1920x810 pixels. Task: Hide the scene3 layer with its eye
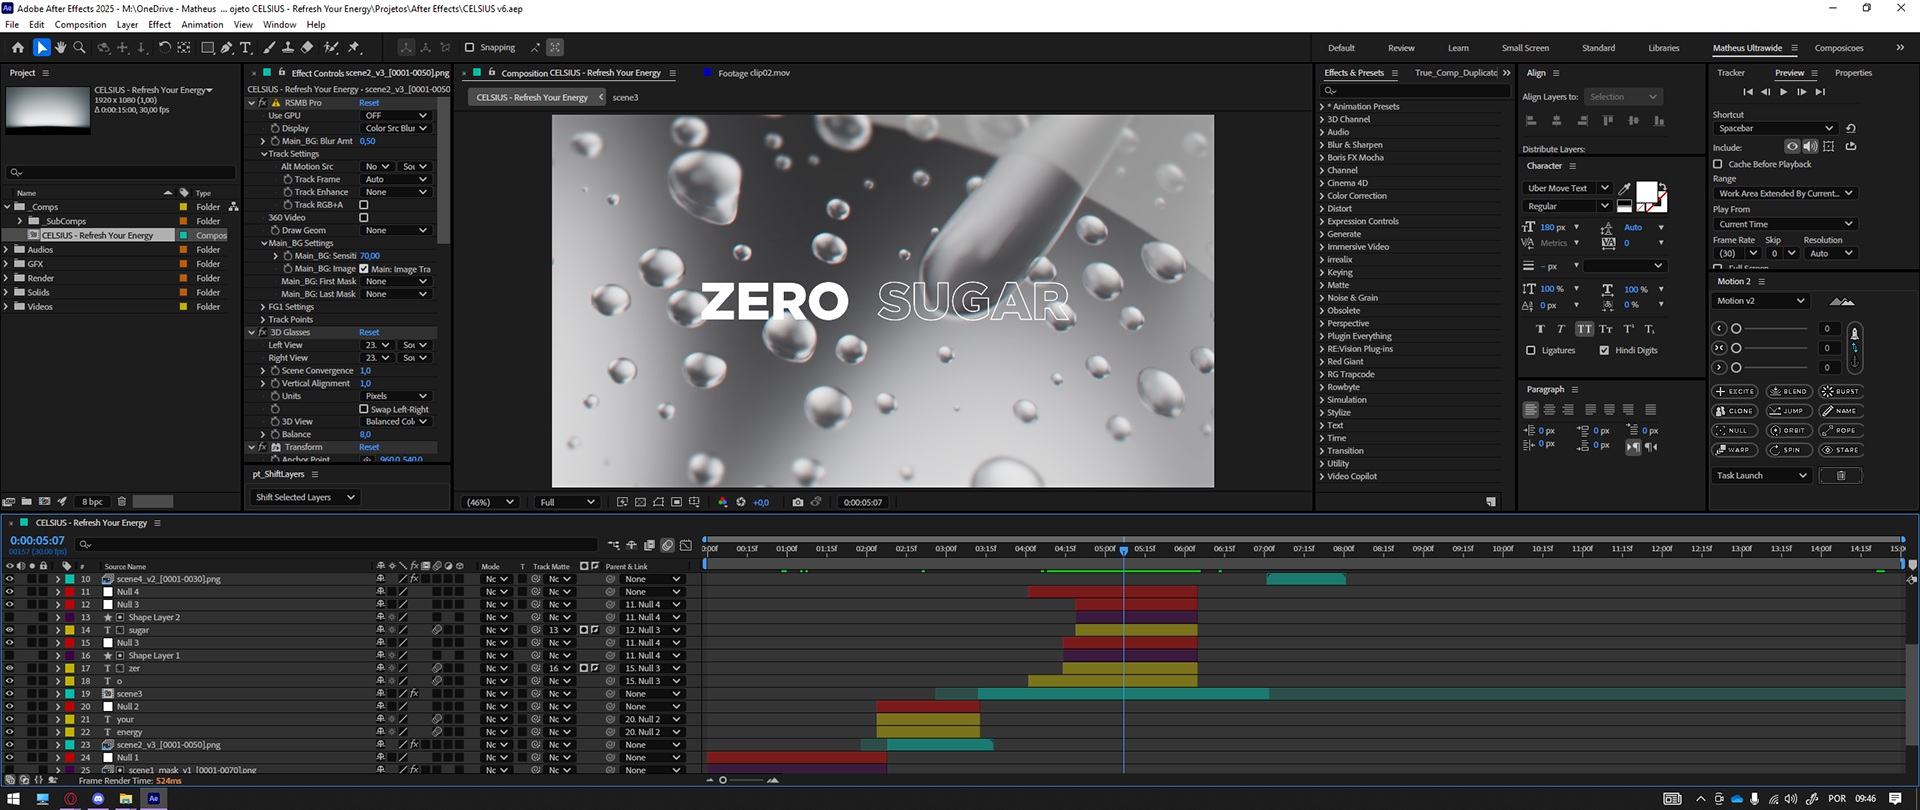pos(10,694)
